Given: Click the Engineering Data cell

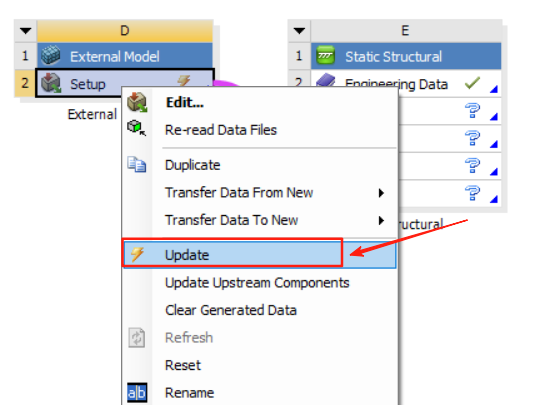Looking at the screenshot, I should pos(406,84).
